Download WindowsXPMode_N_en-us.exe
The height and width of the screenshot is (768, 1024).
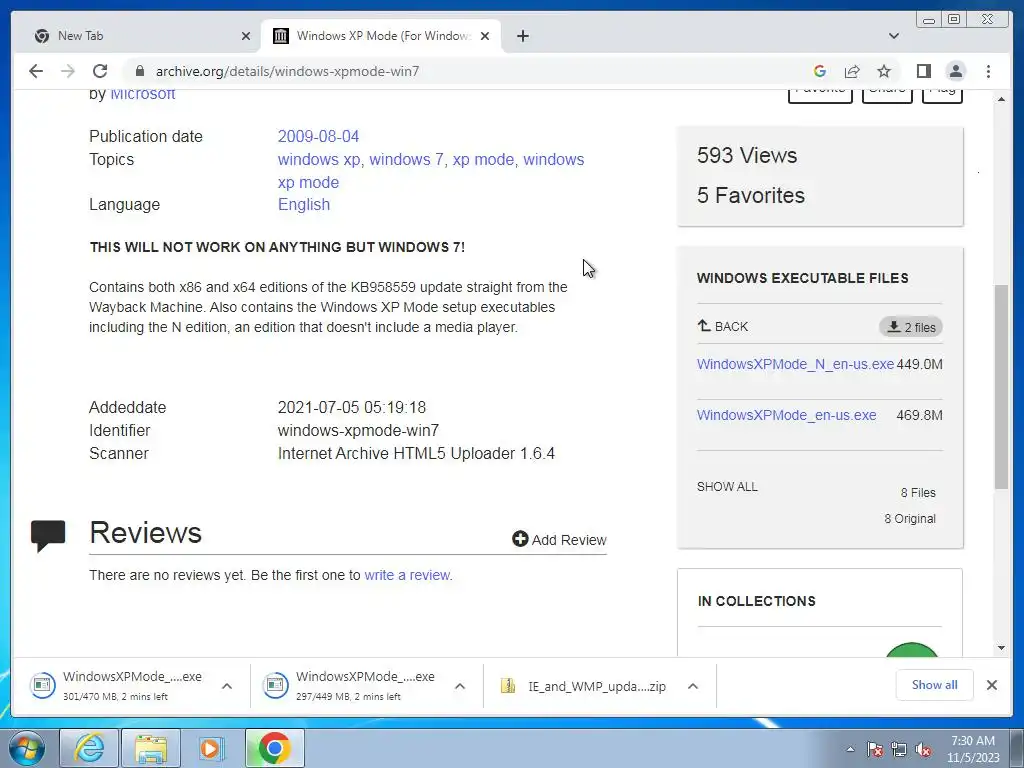tap(795, 364)
